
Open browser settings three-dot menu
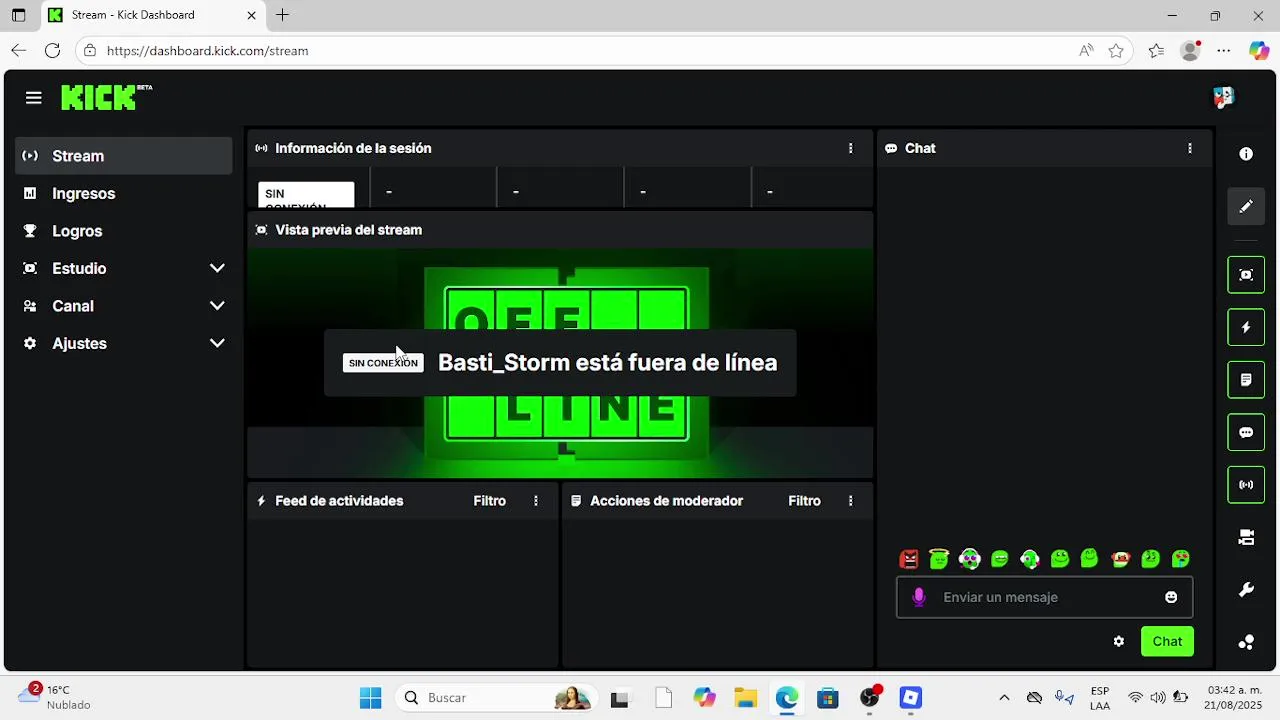1224,50
